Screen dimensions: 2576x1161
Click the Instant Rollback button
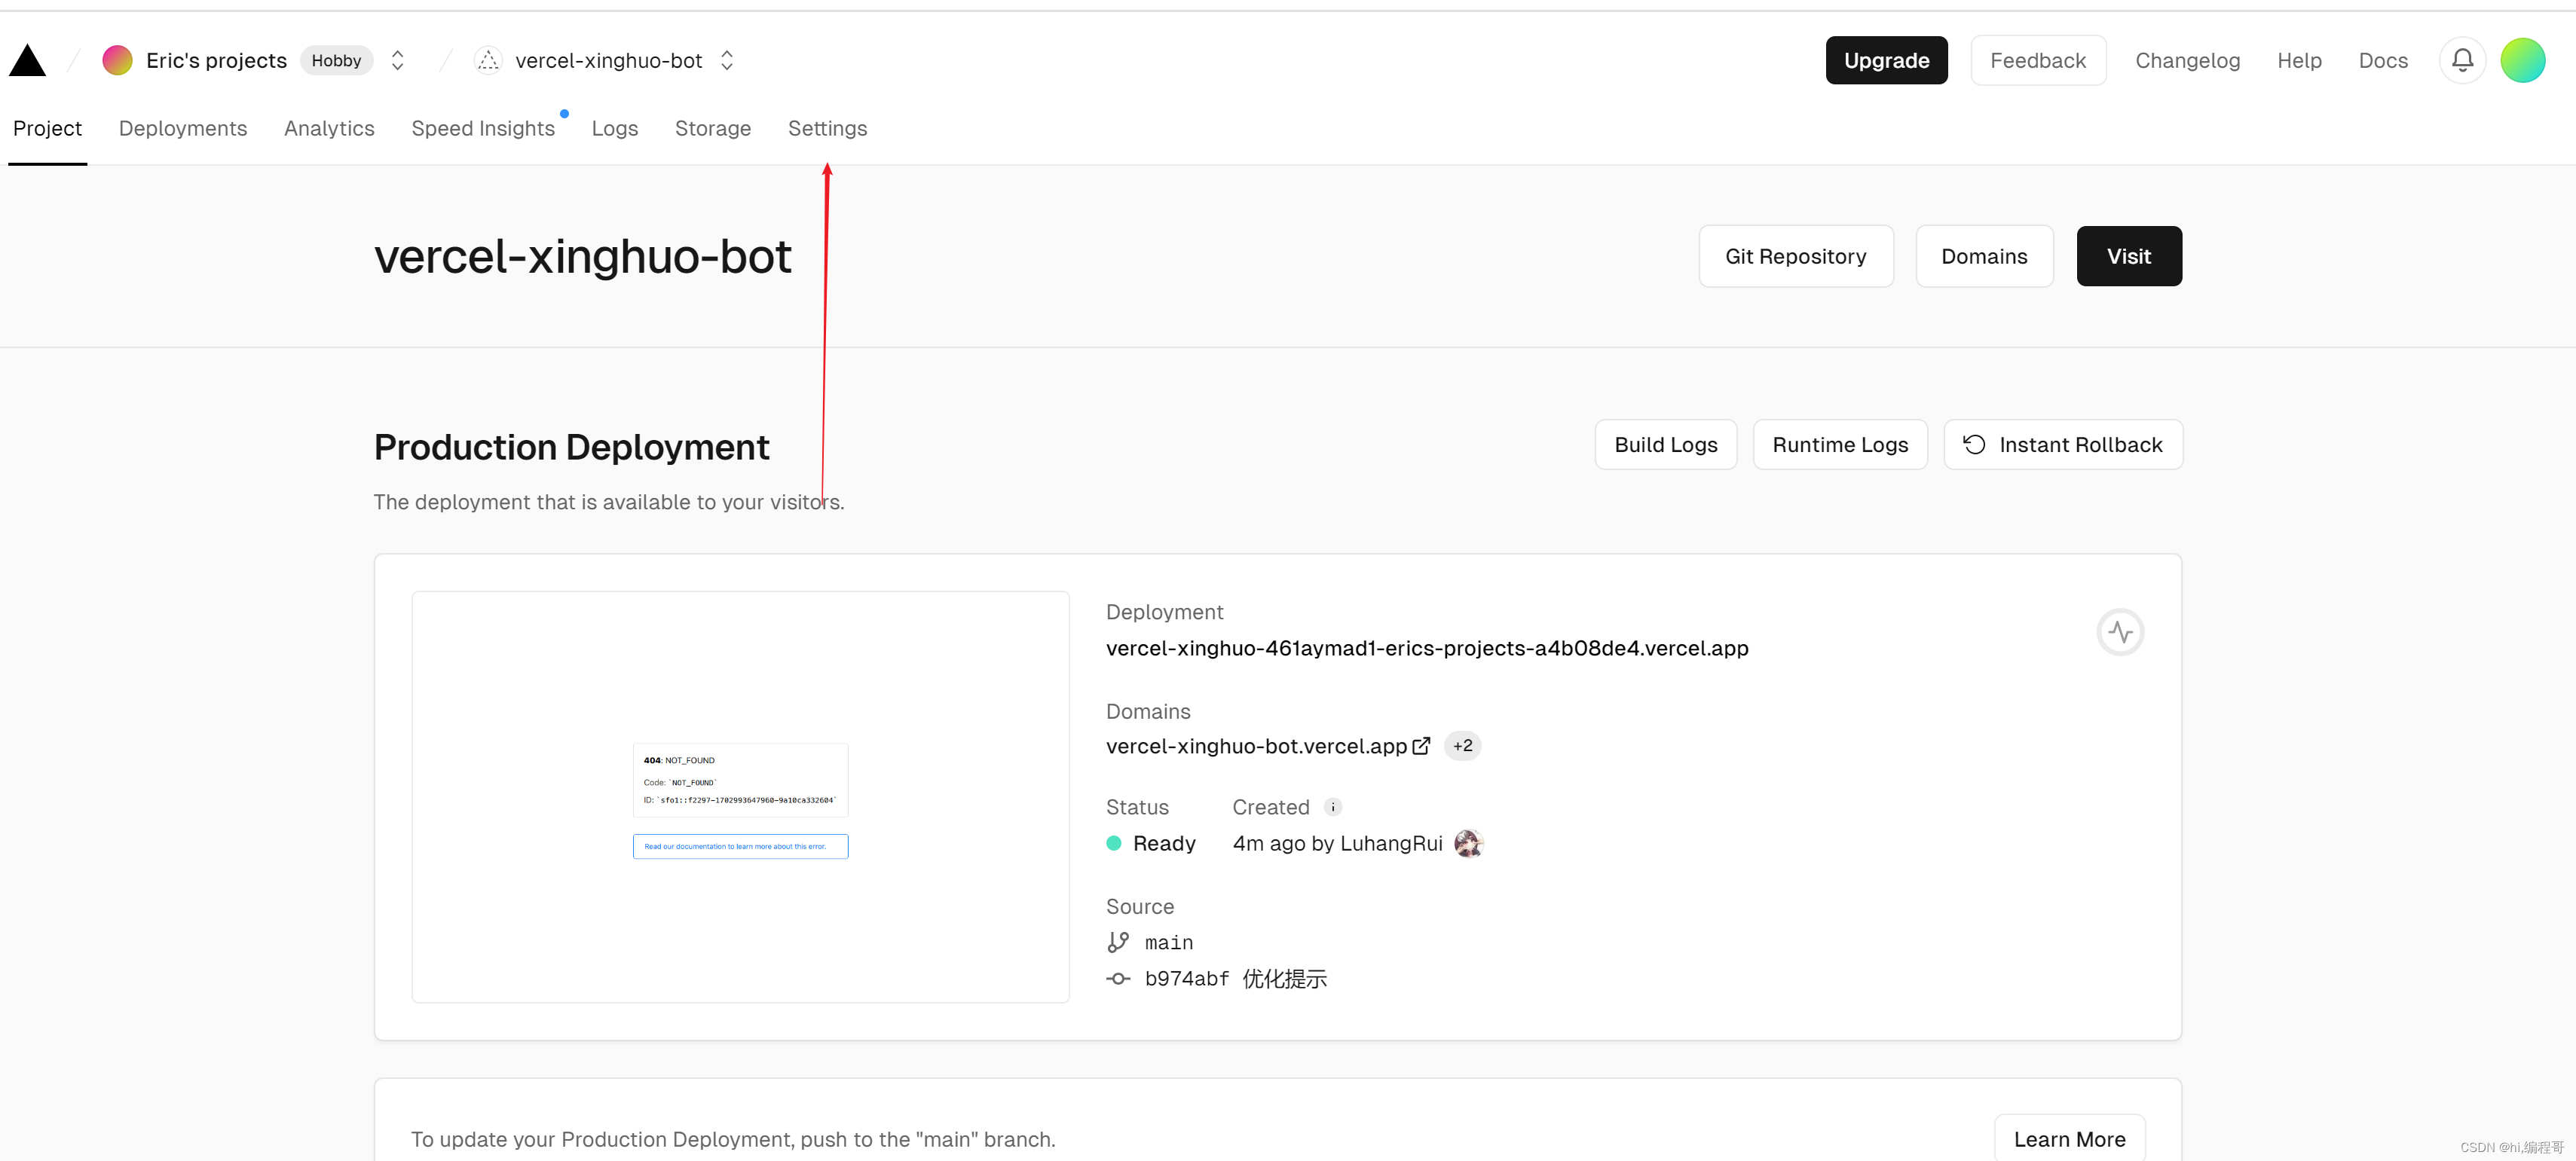[x=2063, y=445]
